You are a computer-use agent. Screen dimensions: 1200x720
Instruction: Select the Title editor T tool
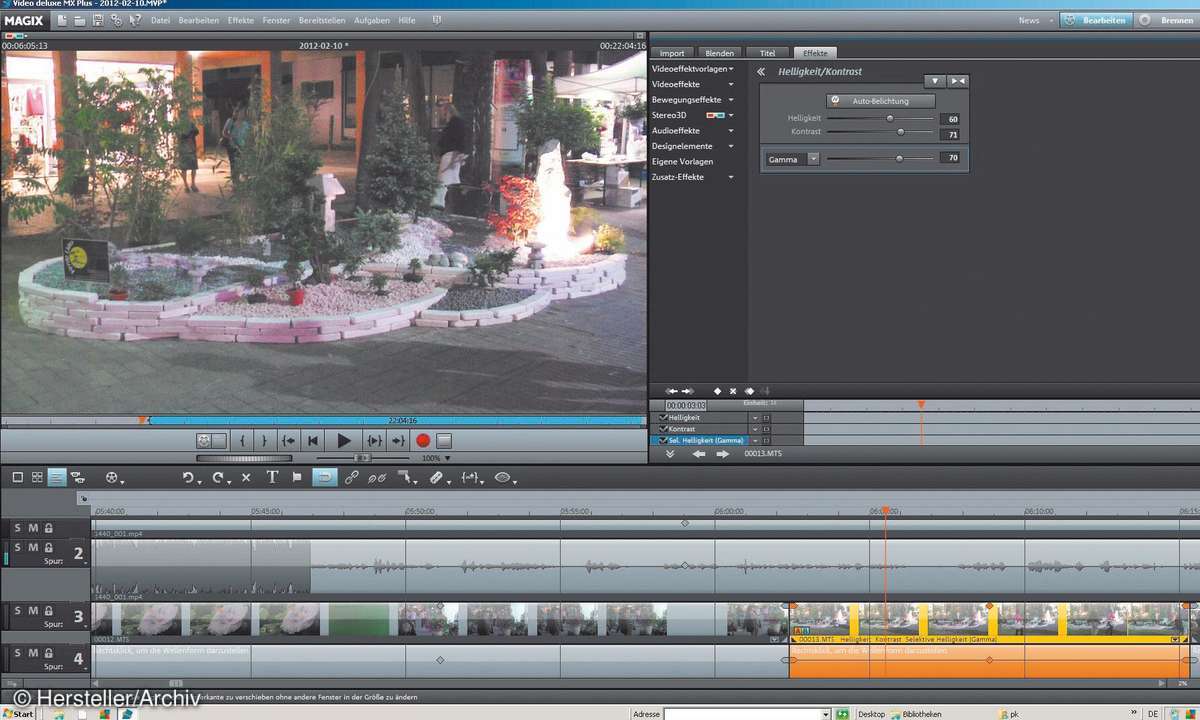pyautogui.click(x=273, y=478)
